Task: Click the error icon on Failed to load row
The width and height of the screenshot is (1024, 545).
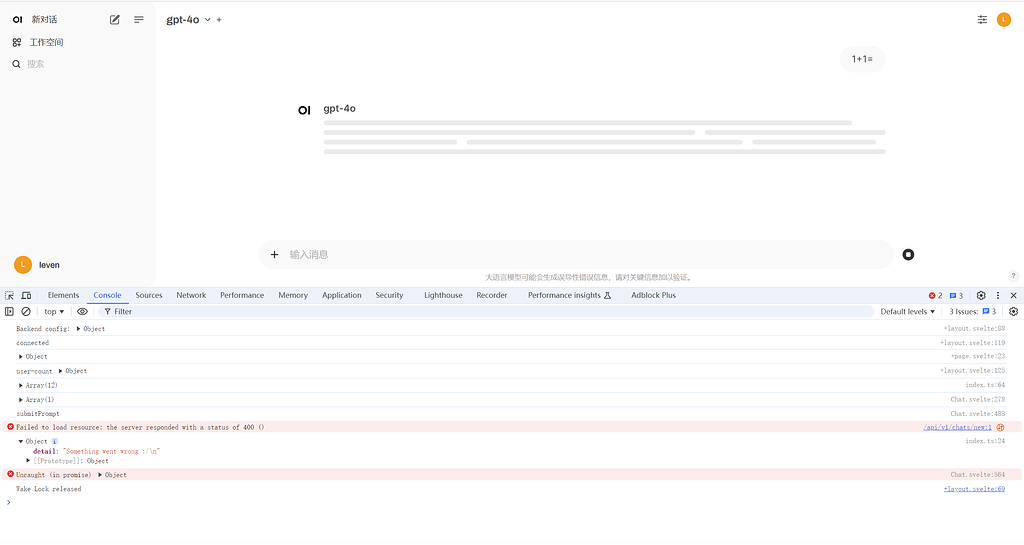Action: coord(10,427)
